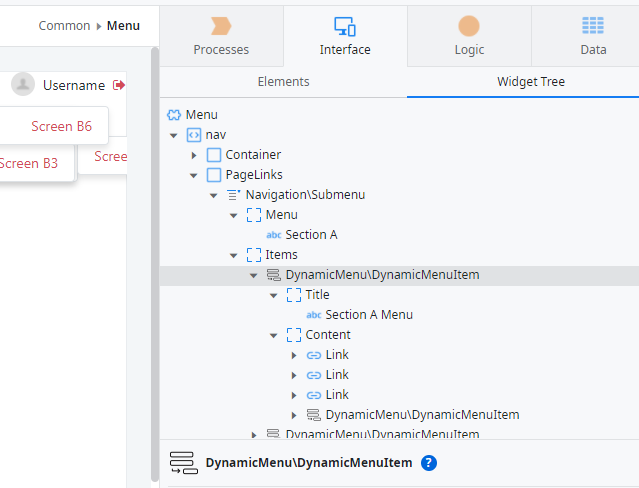Expand the first Link under Content
Screen dimensions: 639x488
coord(294,355)
